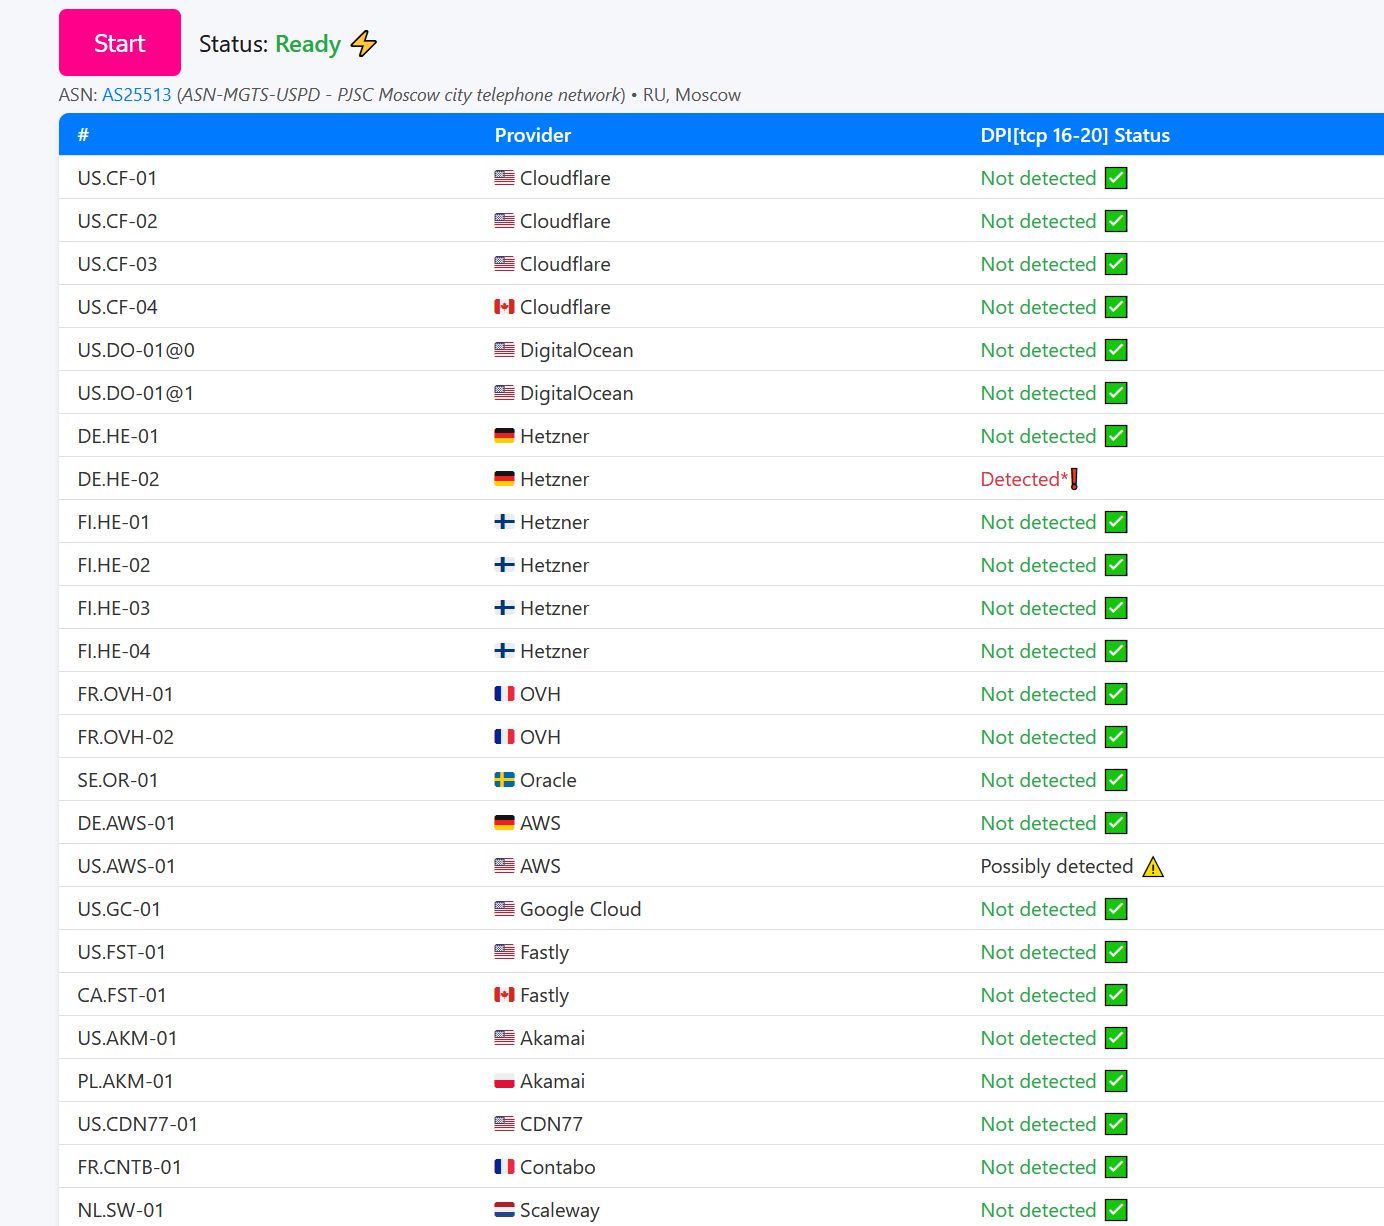Click the pink Start button

[x=120, y=43]
